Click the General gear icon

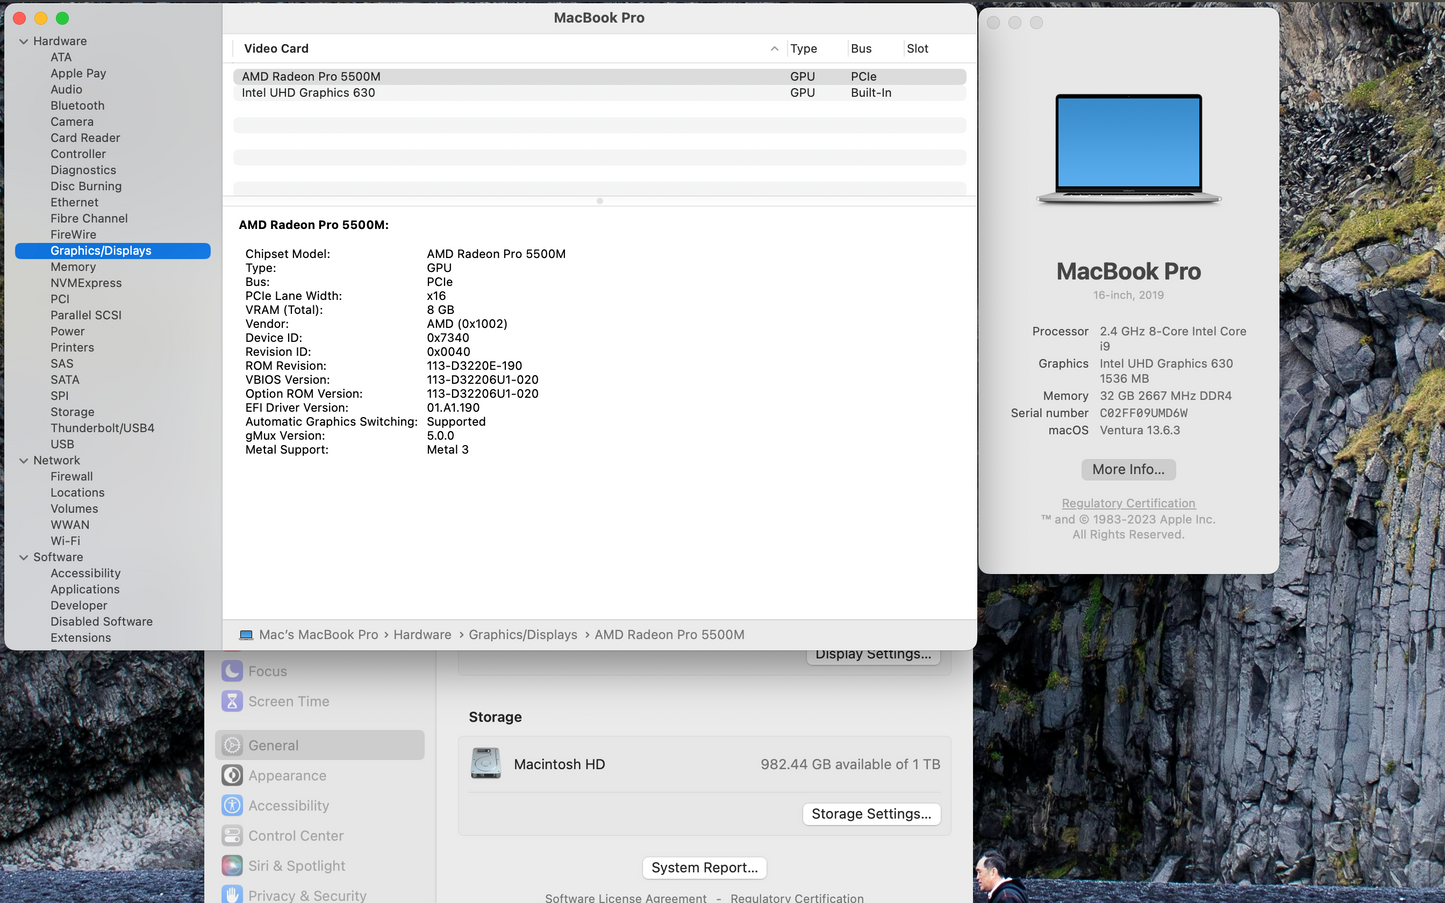click(x=232, y=745)
